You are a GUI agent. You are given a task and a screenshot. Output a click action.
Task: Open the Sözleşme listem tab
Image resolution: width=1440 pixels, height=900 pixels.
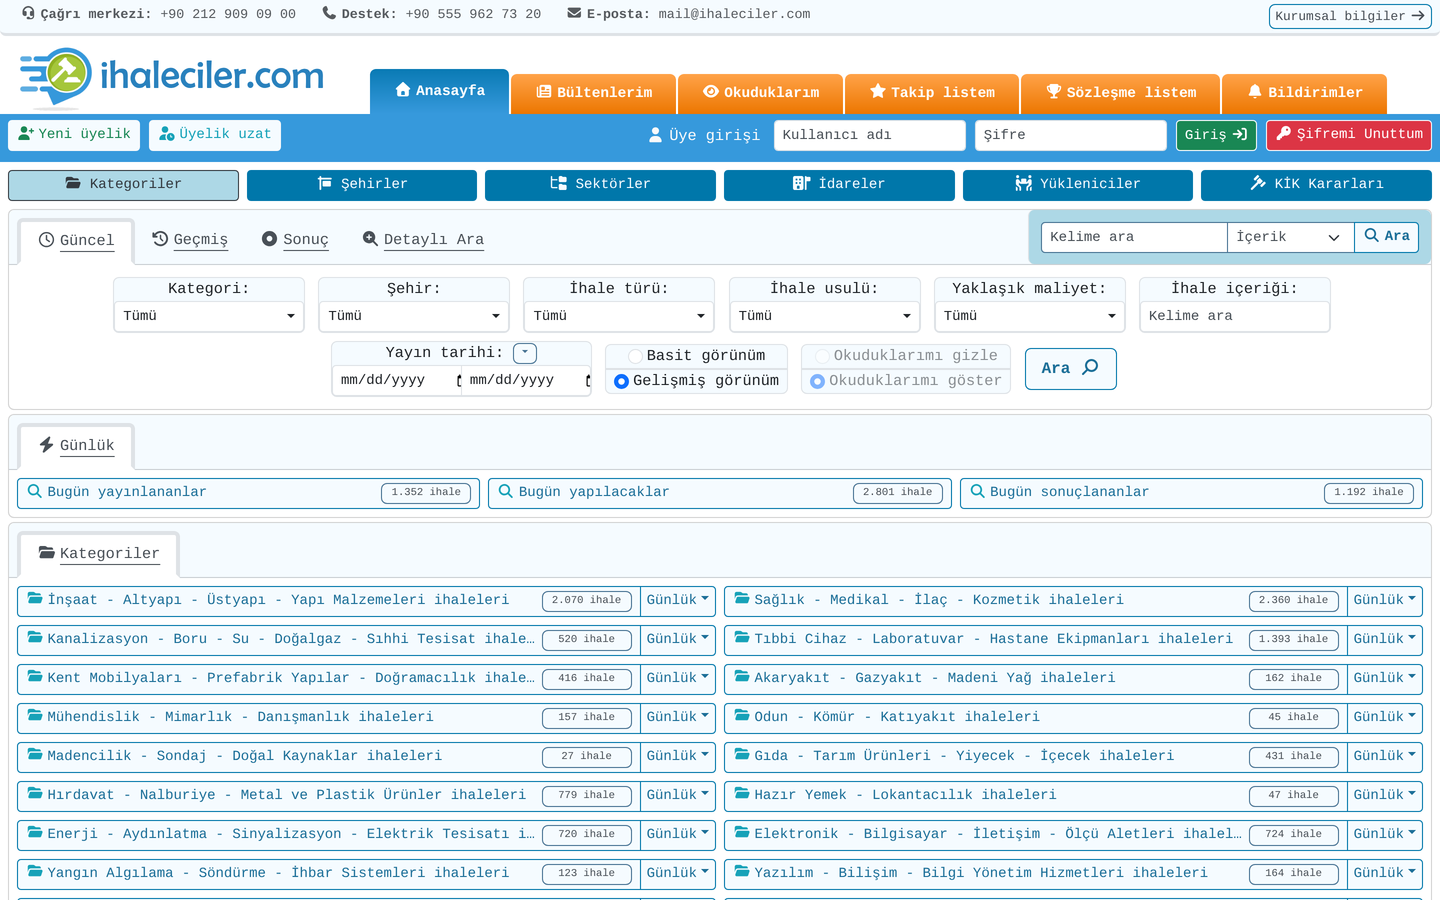1121,93
